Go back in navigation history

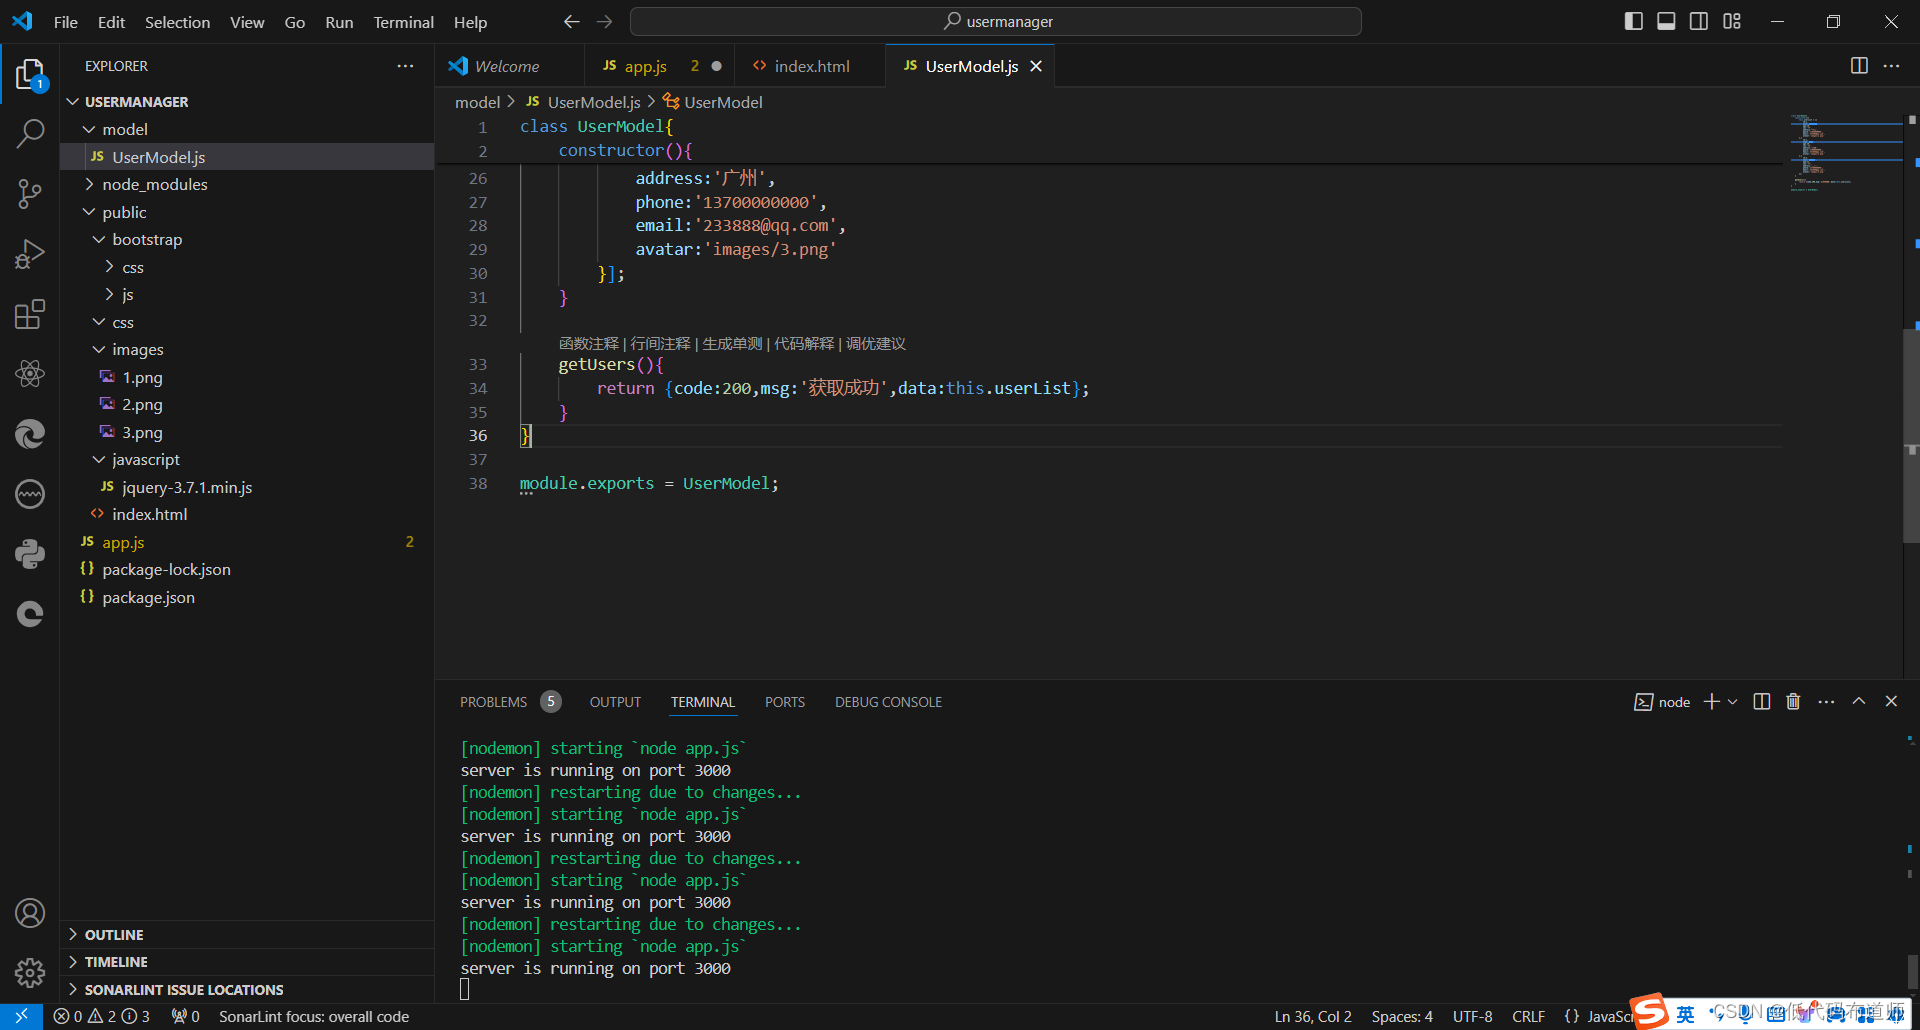point(571,21)
